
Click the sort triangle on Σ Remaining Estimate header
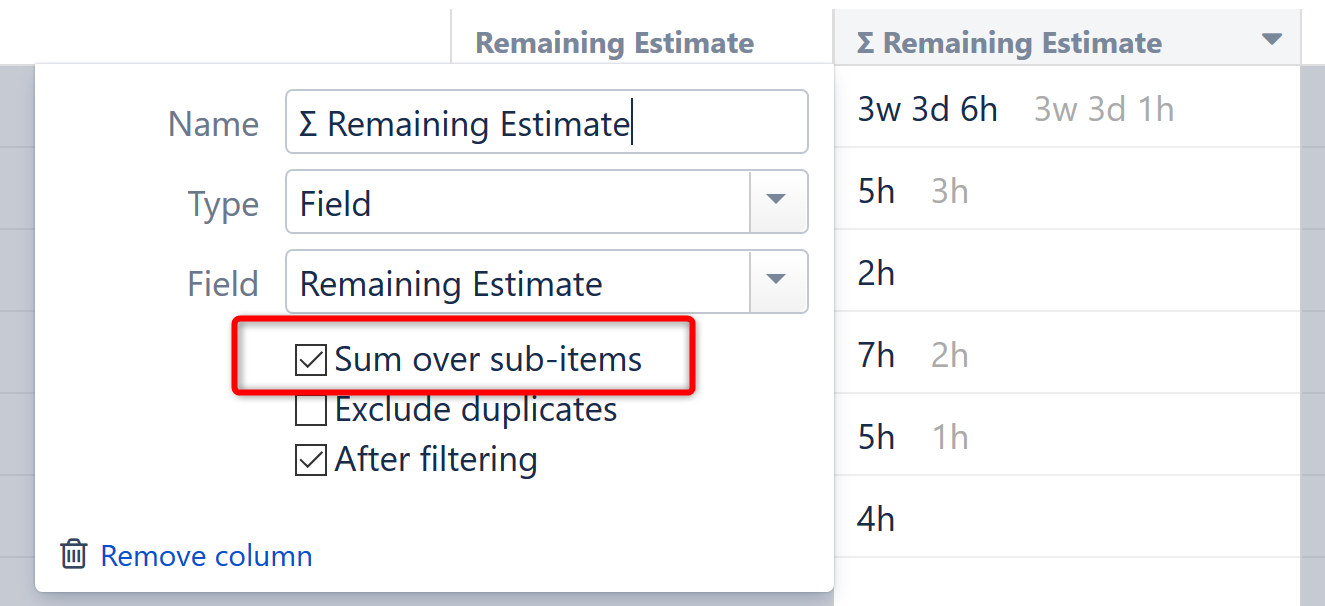1272,39
